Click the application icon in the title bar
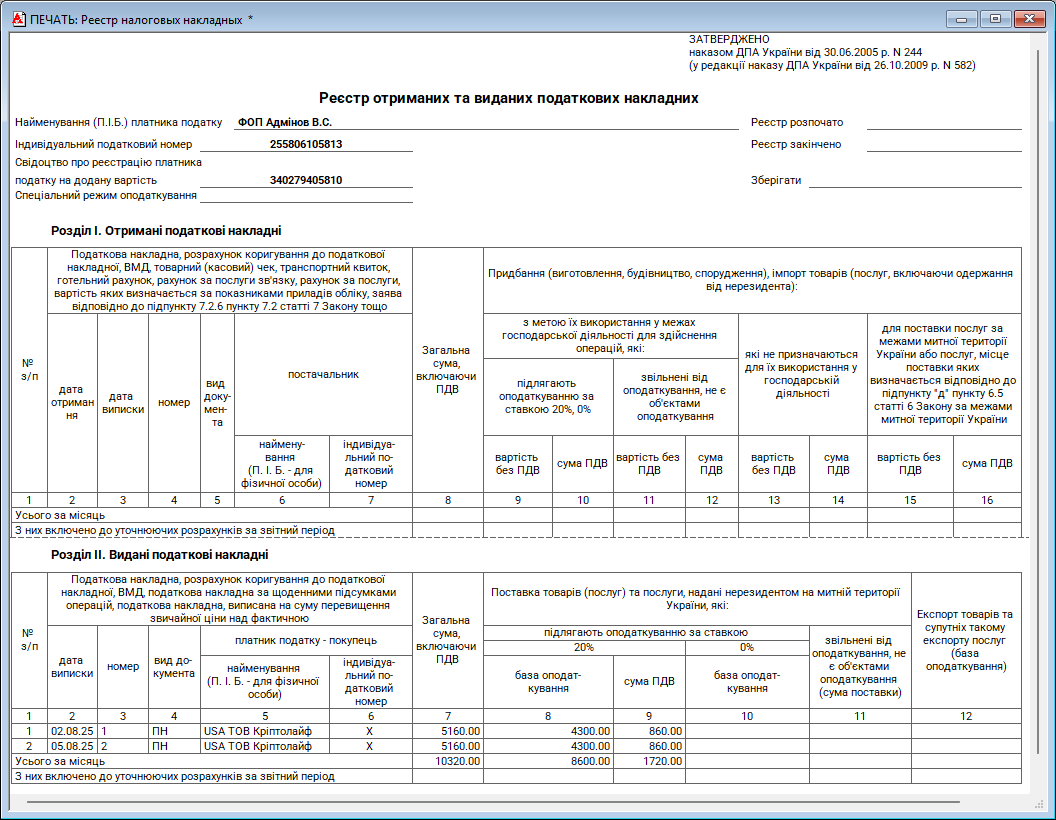 tap(17, 19)
